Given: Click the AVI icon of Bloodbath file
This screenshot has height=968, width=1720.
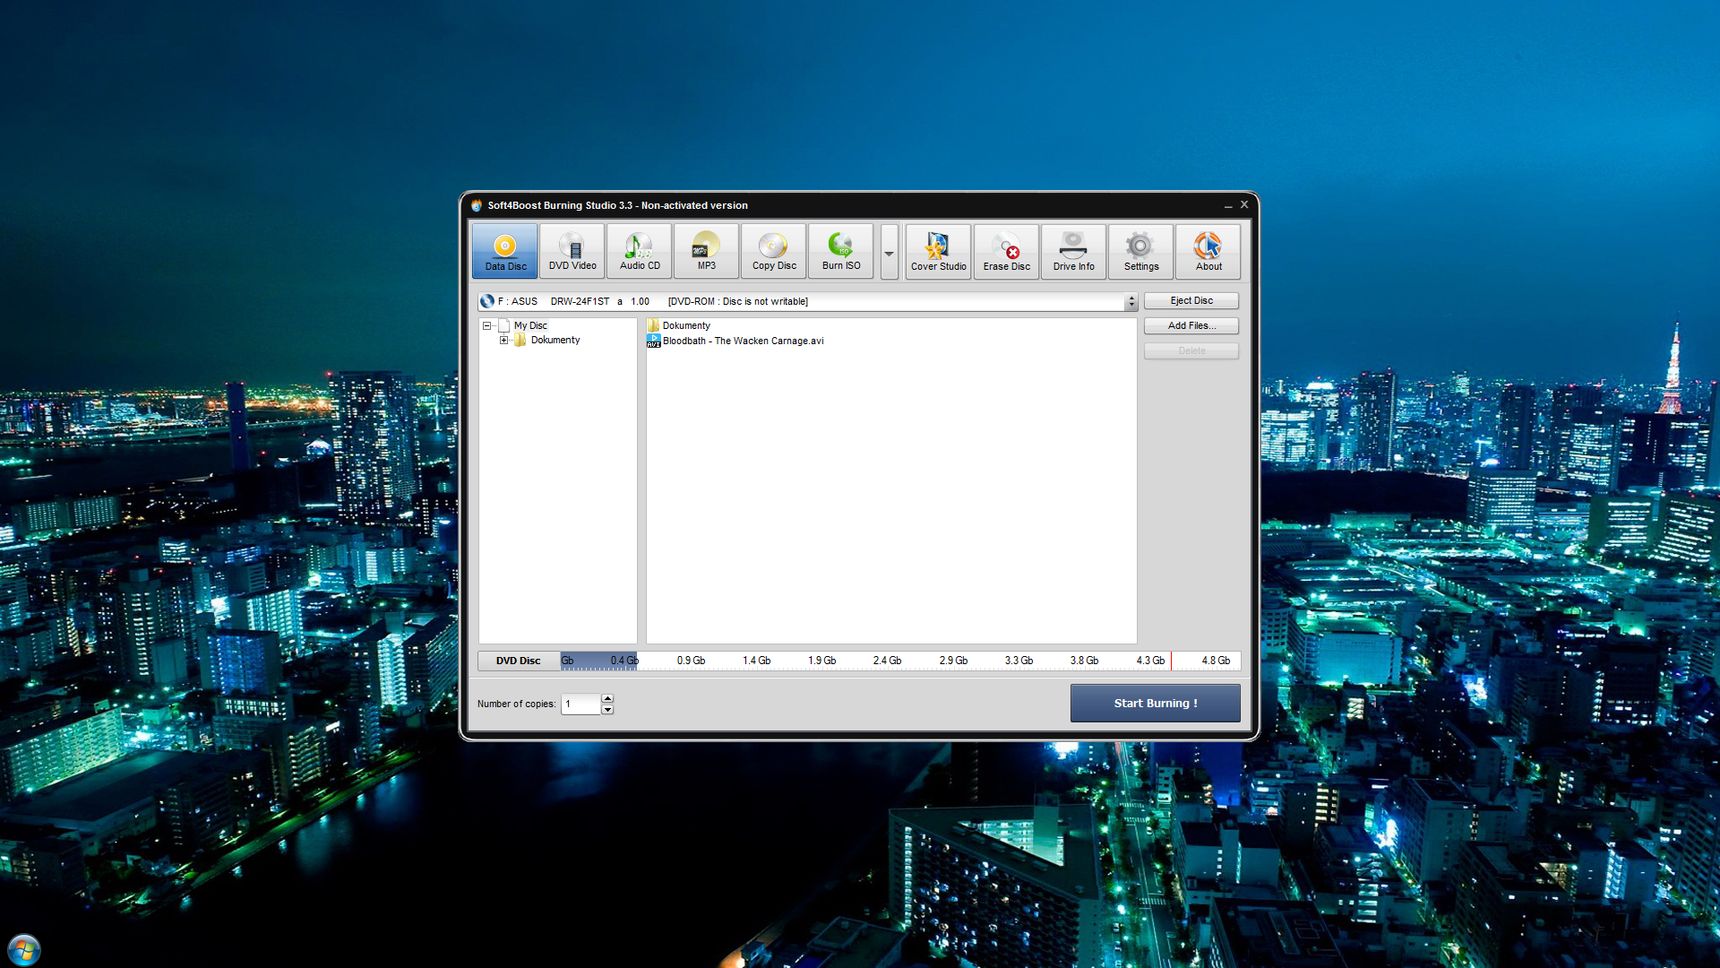Looking at the screenshot, I should (653, 341).
